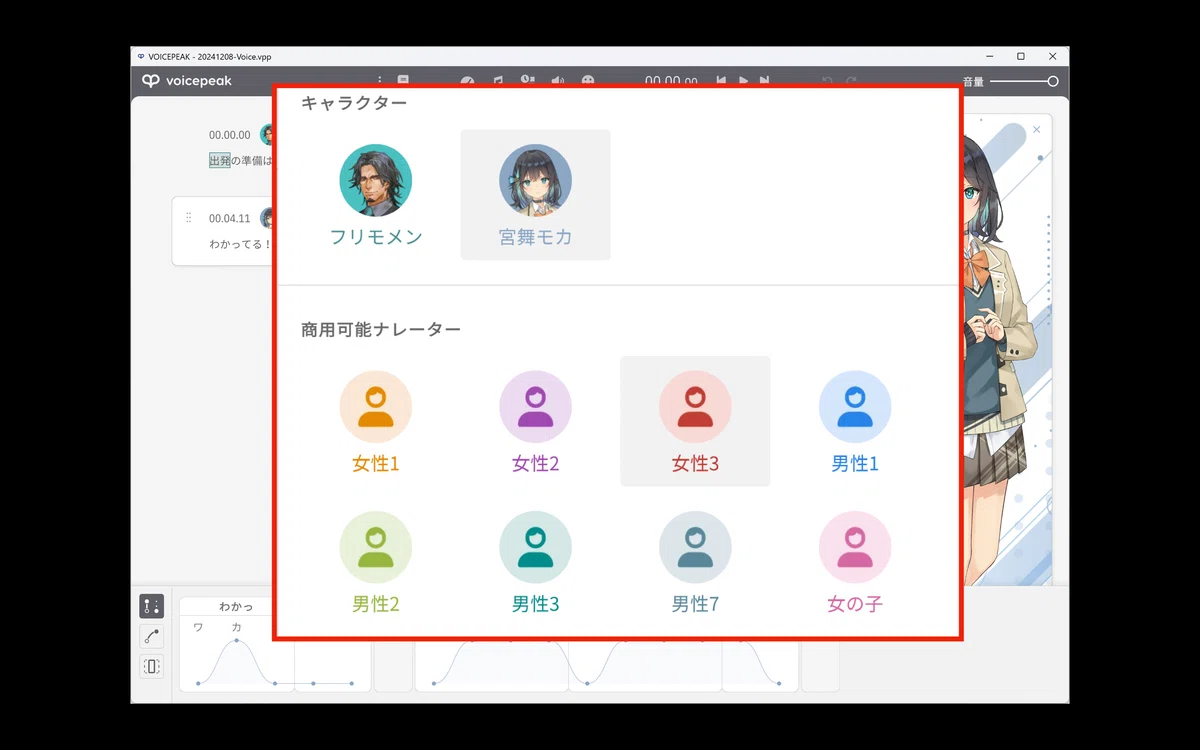Grab the drag handle of block 00.04.11
This screenshot has width=1200, height=750.
(188, 218)
